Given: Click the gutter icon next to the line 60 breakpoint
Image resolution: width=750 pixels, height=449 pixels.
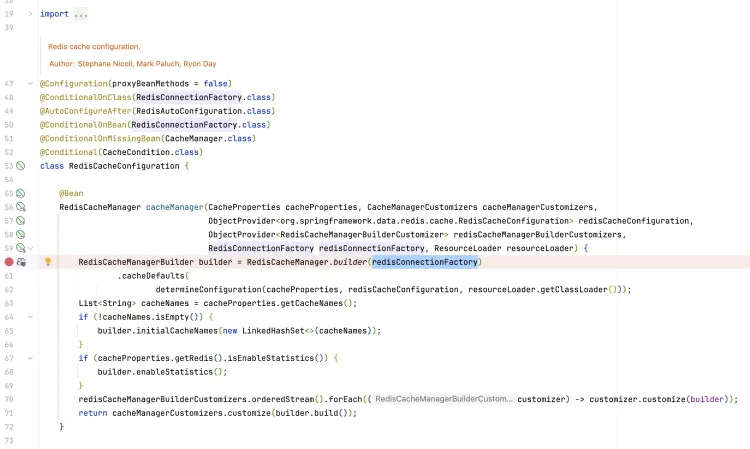Looking at the screenshot, I should (x=21, y=262).
